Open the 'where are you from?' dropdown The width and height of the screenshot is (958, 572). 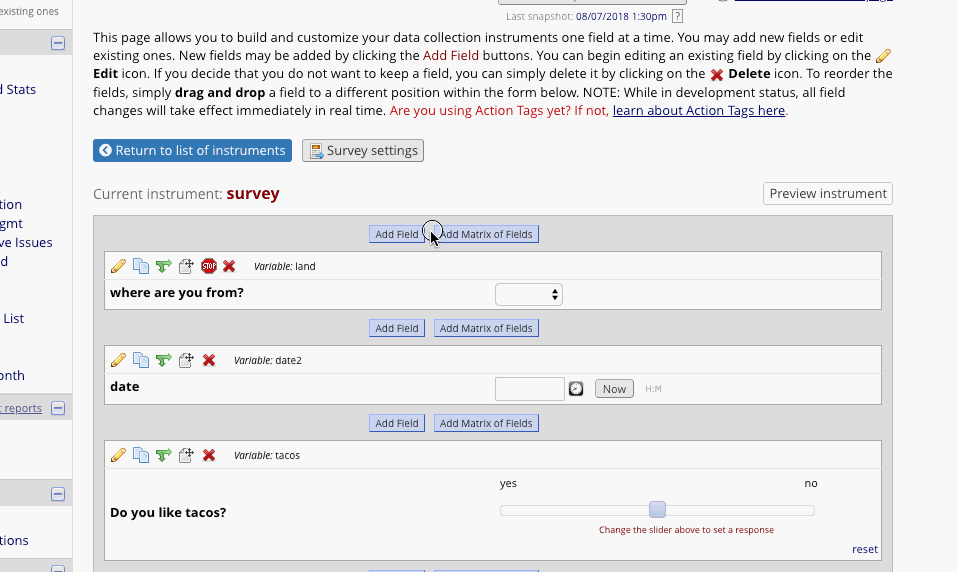[x=528, y=295]
